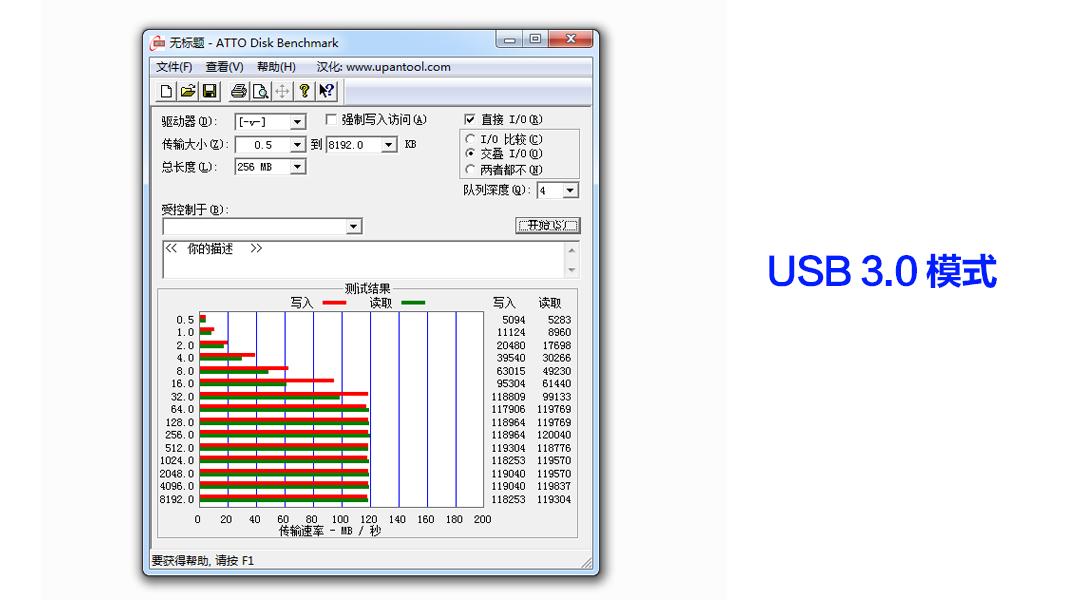Click the read value 5283

(x=560, y=320)
